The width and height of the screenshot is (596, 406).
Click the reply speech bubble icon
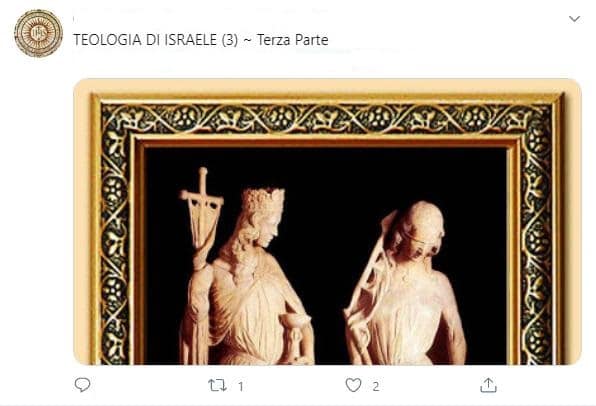click(x=82, y=385)
